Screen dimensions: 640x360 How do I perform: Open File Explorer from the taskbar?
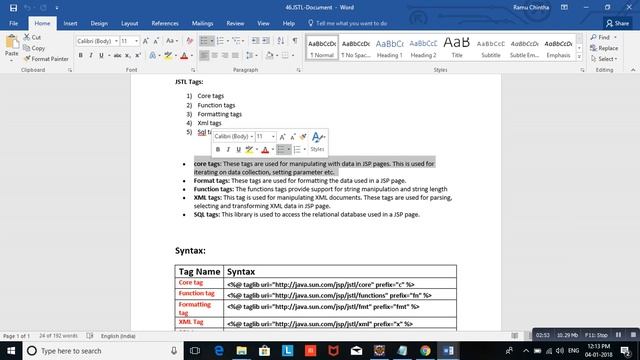[x=242, y=351]
